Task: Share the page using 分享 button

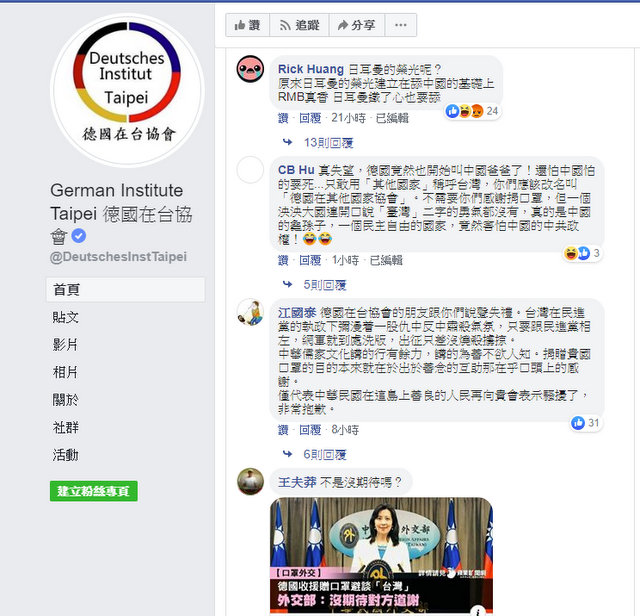Action: 357,25
